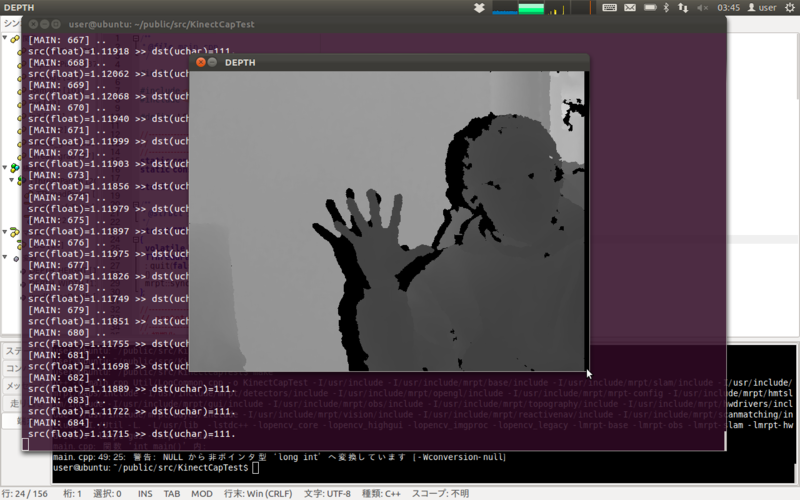This screenshot has width=800, height=500.
Task: Minimize the DEPTH image window
Action: pos(212,62)
